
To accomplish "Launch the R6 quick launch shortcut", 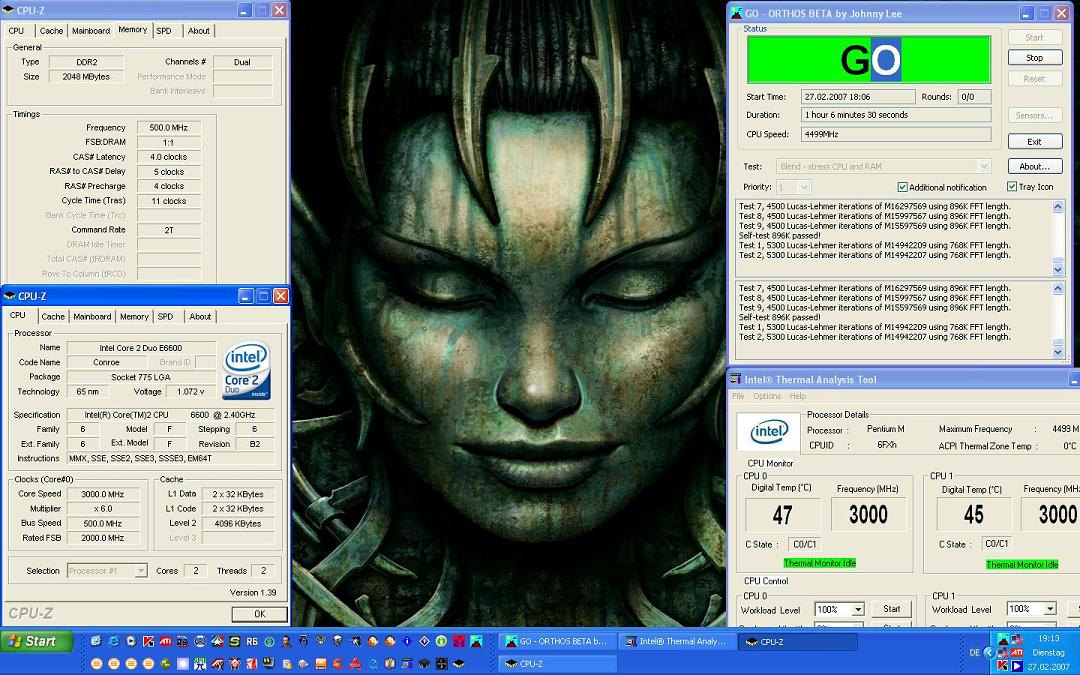I will pyautogui.click(x=252, y=641).
